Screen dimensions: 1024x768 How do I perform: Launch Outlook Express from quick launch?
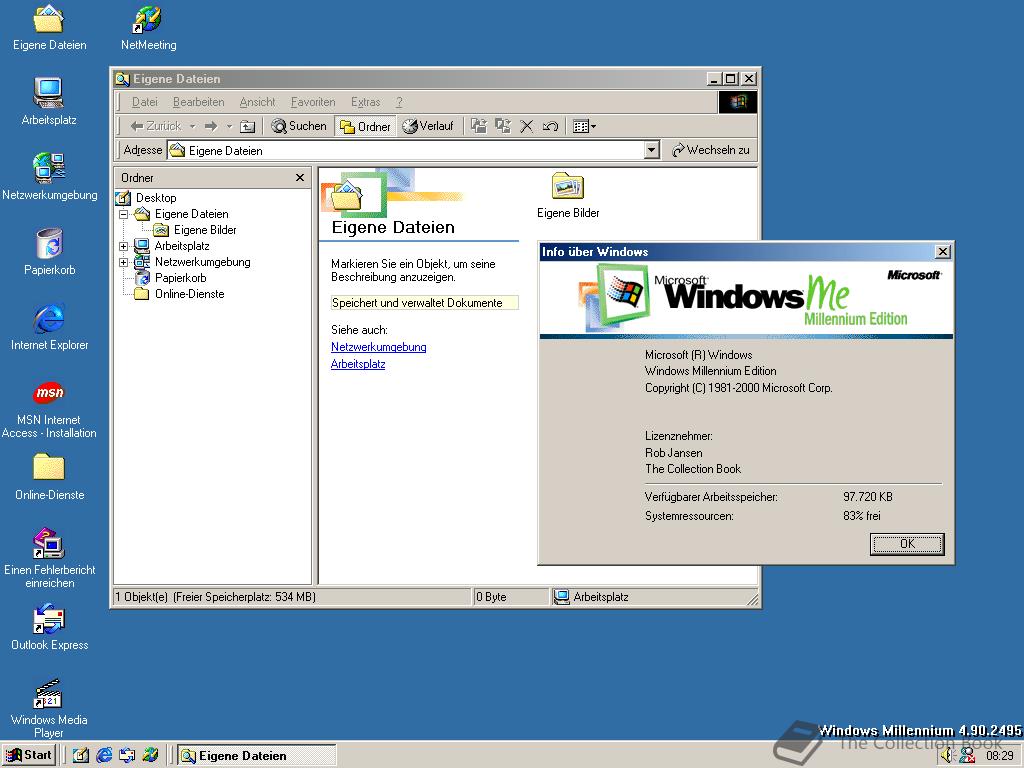pos(127,756)
